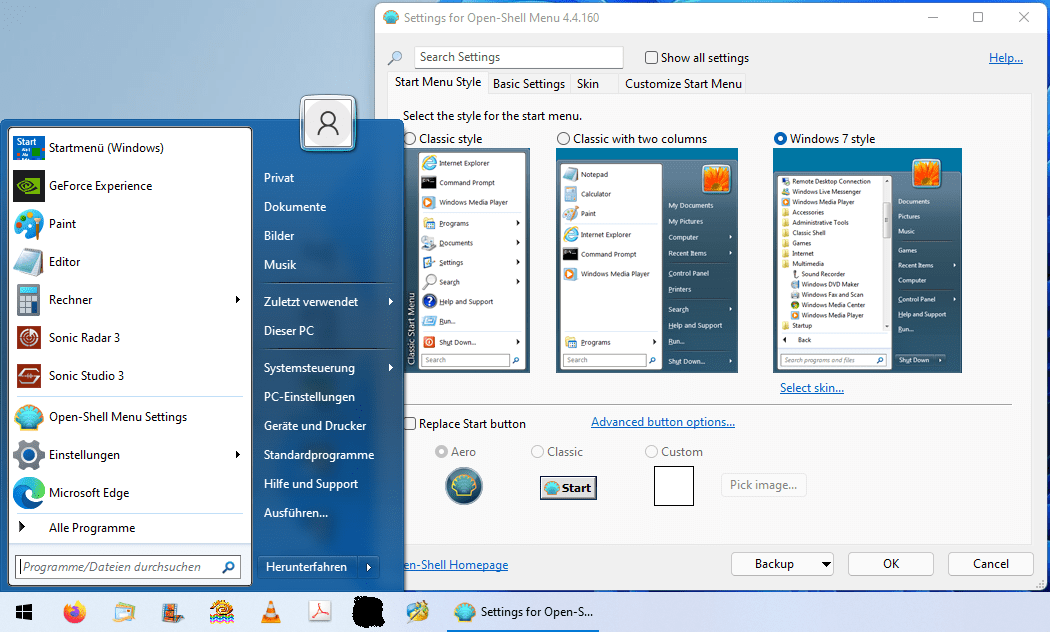Select Classic with two columns option
This screenshot has width=1050, height=632.
coord(564,139)
